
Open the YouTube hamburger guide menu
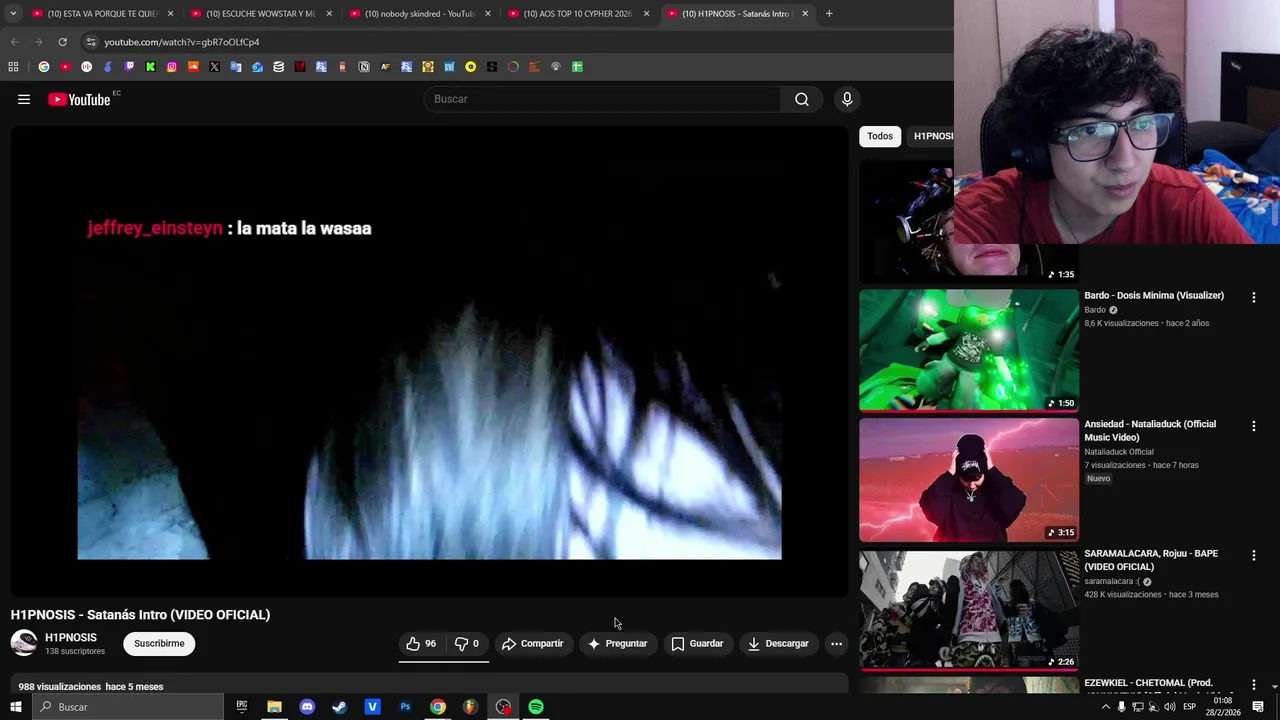click(x=24, y=99)
